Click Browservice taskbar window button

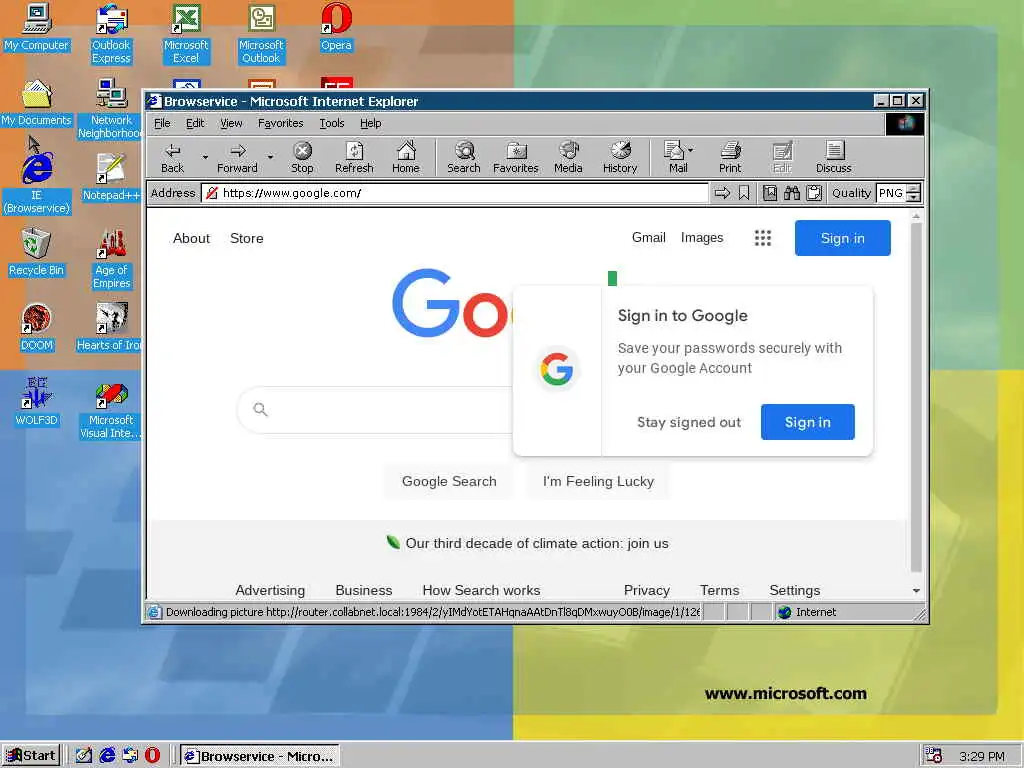260,756
